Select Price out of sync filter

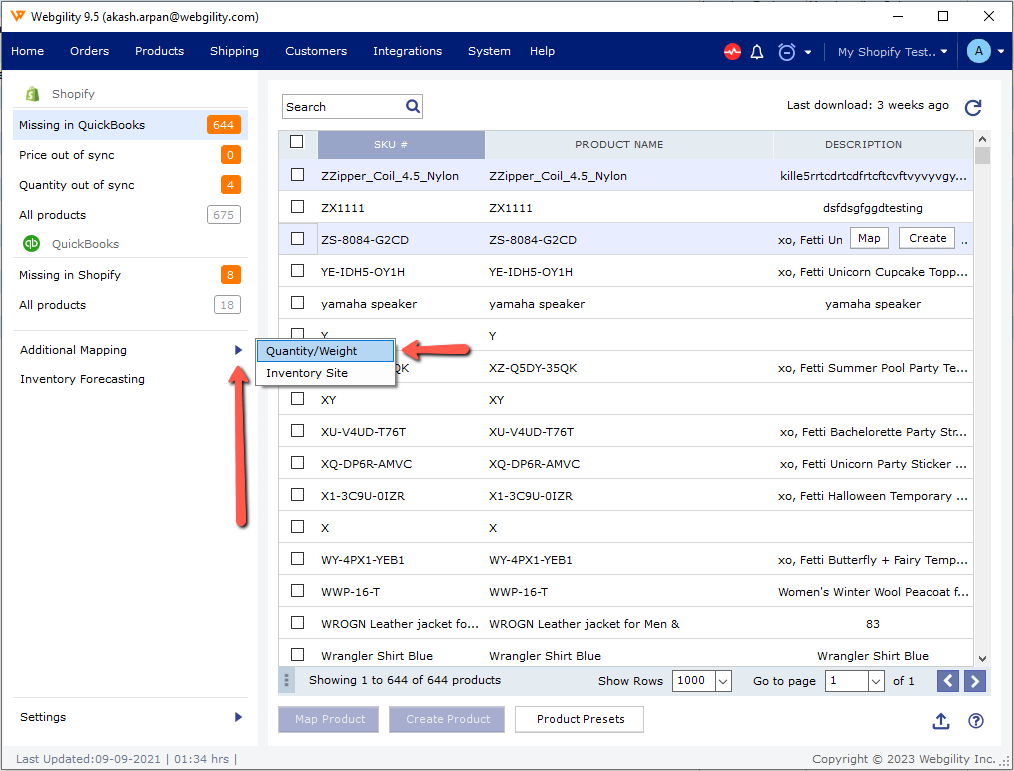click(x=130, y=155)
